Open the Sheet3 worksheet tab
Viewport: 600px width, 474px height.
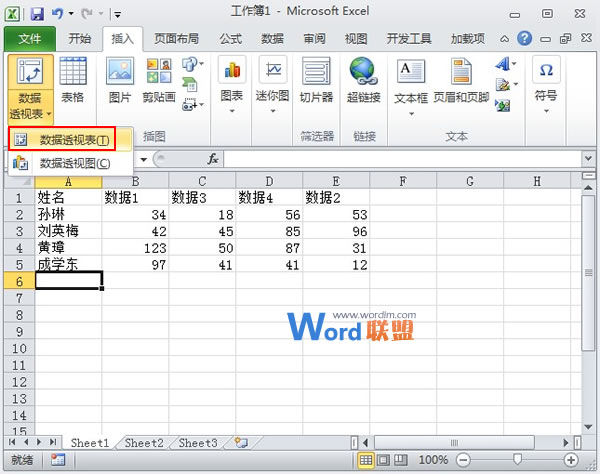pos(198,443)
